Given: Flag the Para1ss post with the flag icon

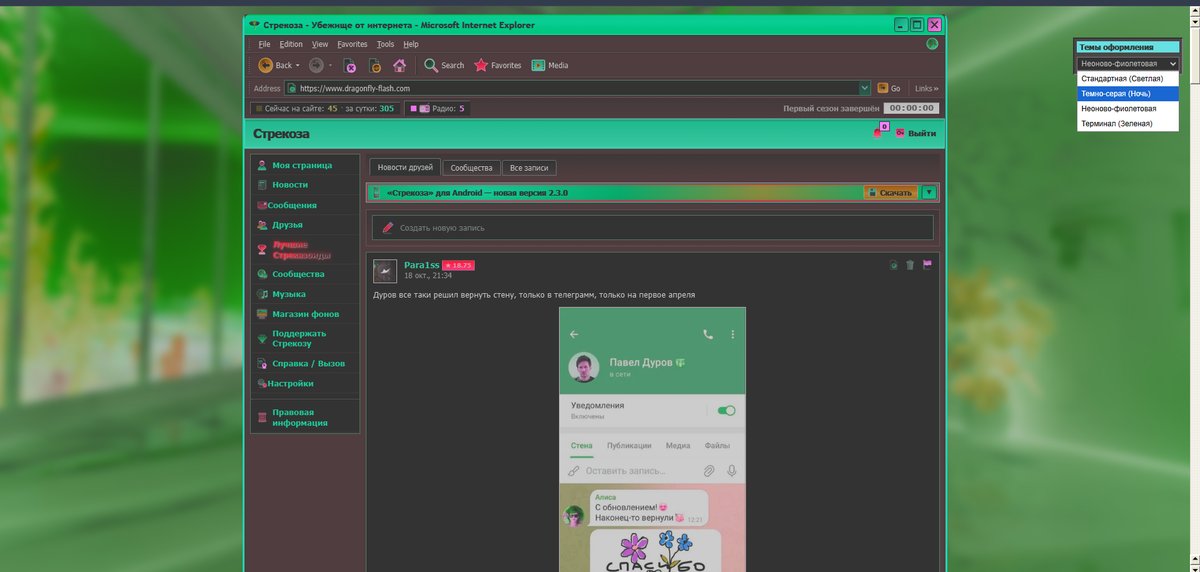Looking at the screenshot, I should [927, 265].
